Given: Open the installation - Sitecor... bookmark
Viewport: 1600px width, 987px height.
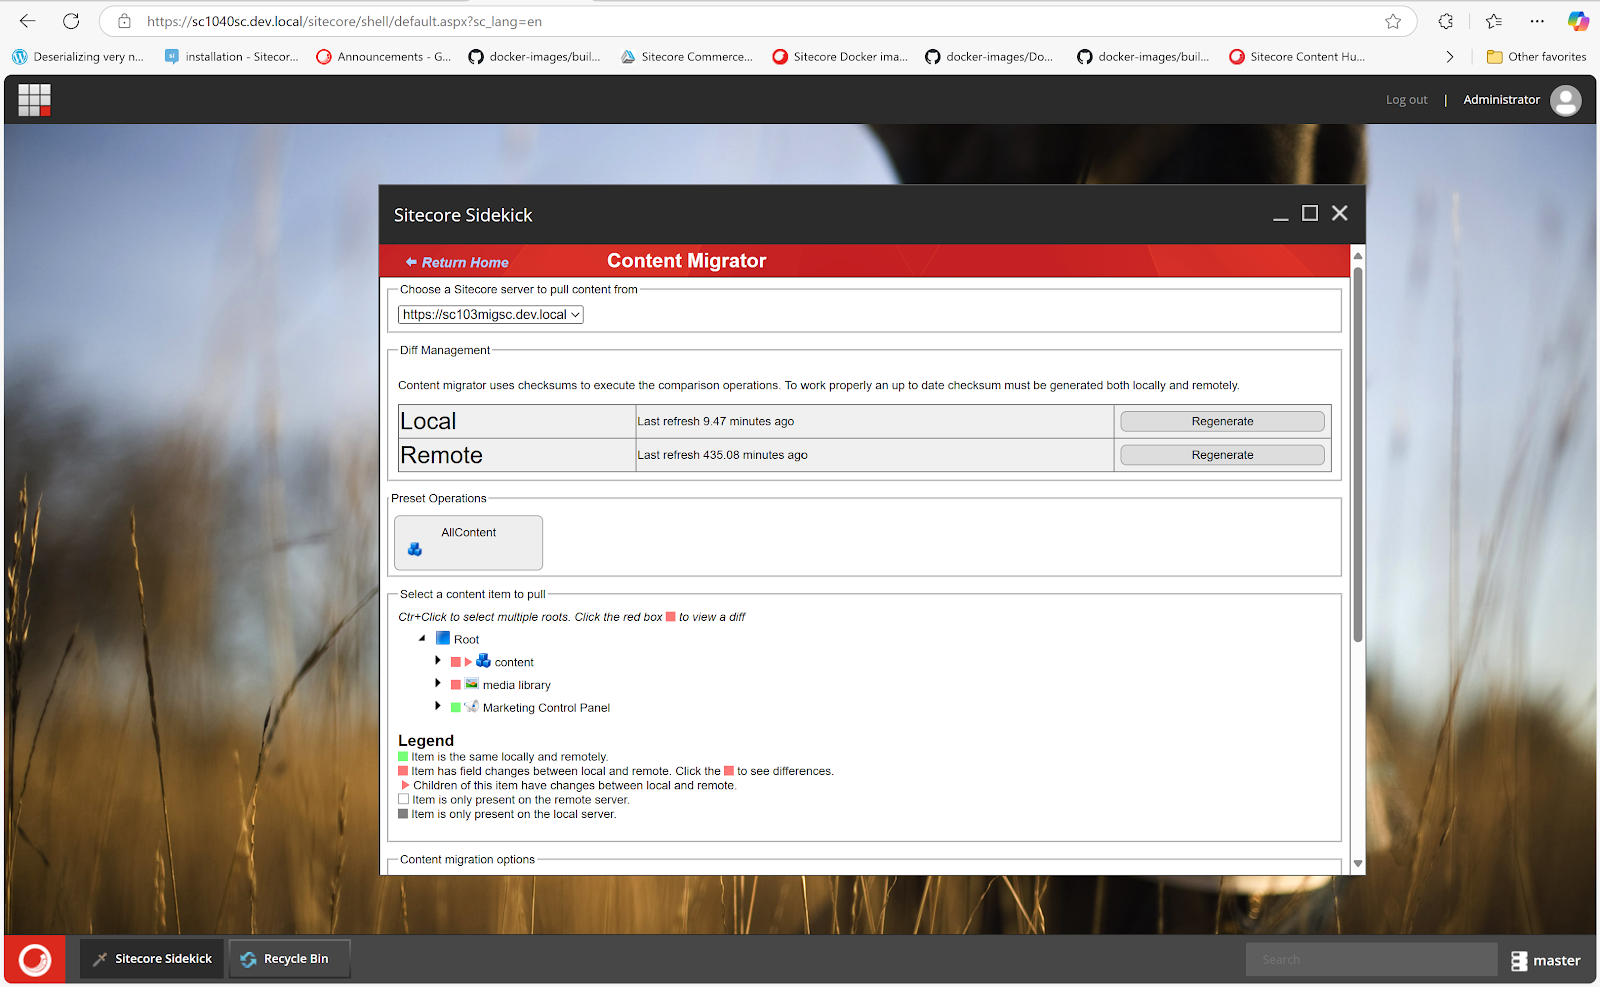Looking at the screenshot, I should 232,57.
